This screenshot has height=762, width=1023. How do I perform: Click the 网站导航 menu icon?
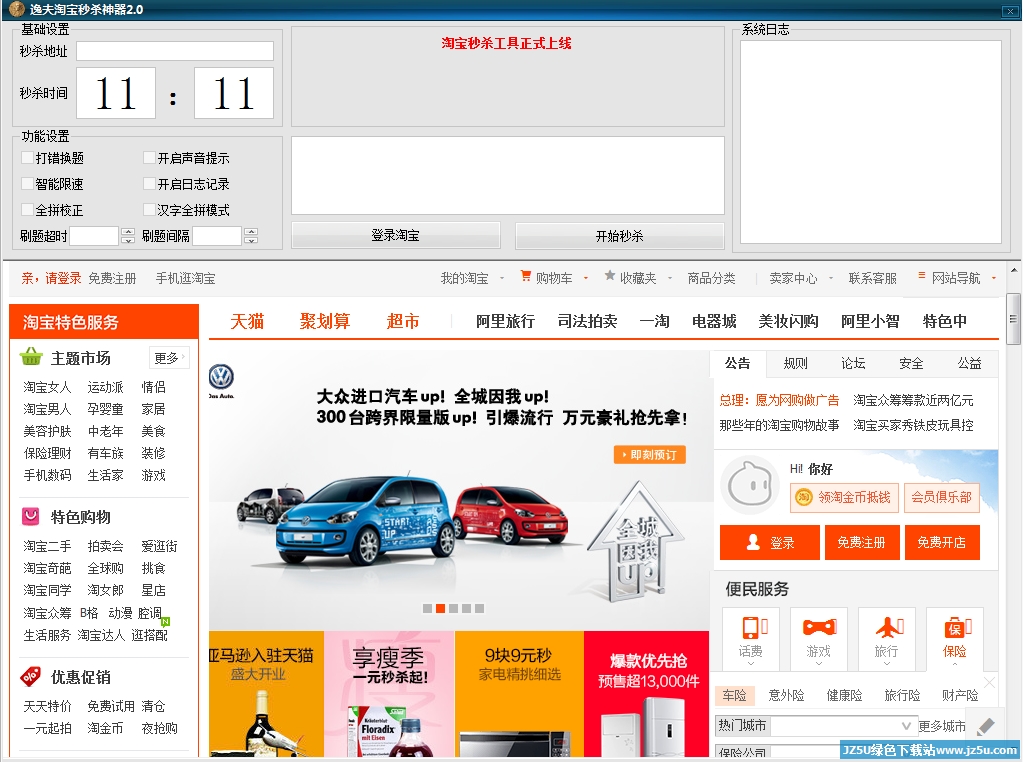point(921,276)
